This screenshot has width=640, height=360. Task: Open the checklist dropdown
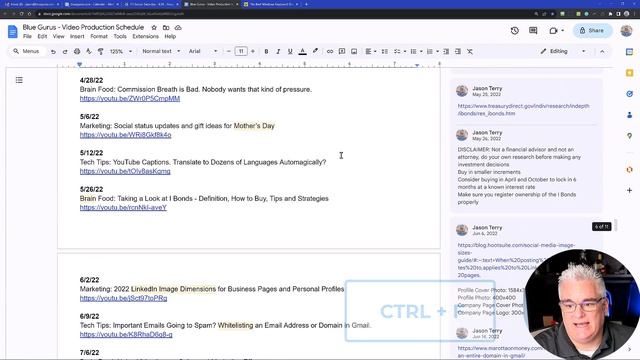400,51
